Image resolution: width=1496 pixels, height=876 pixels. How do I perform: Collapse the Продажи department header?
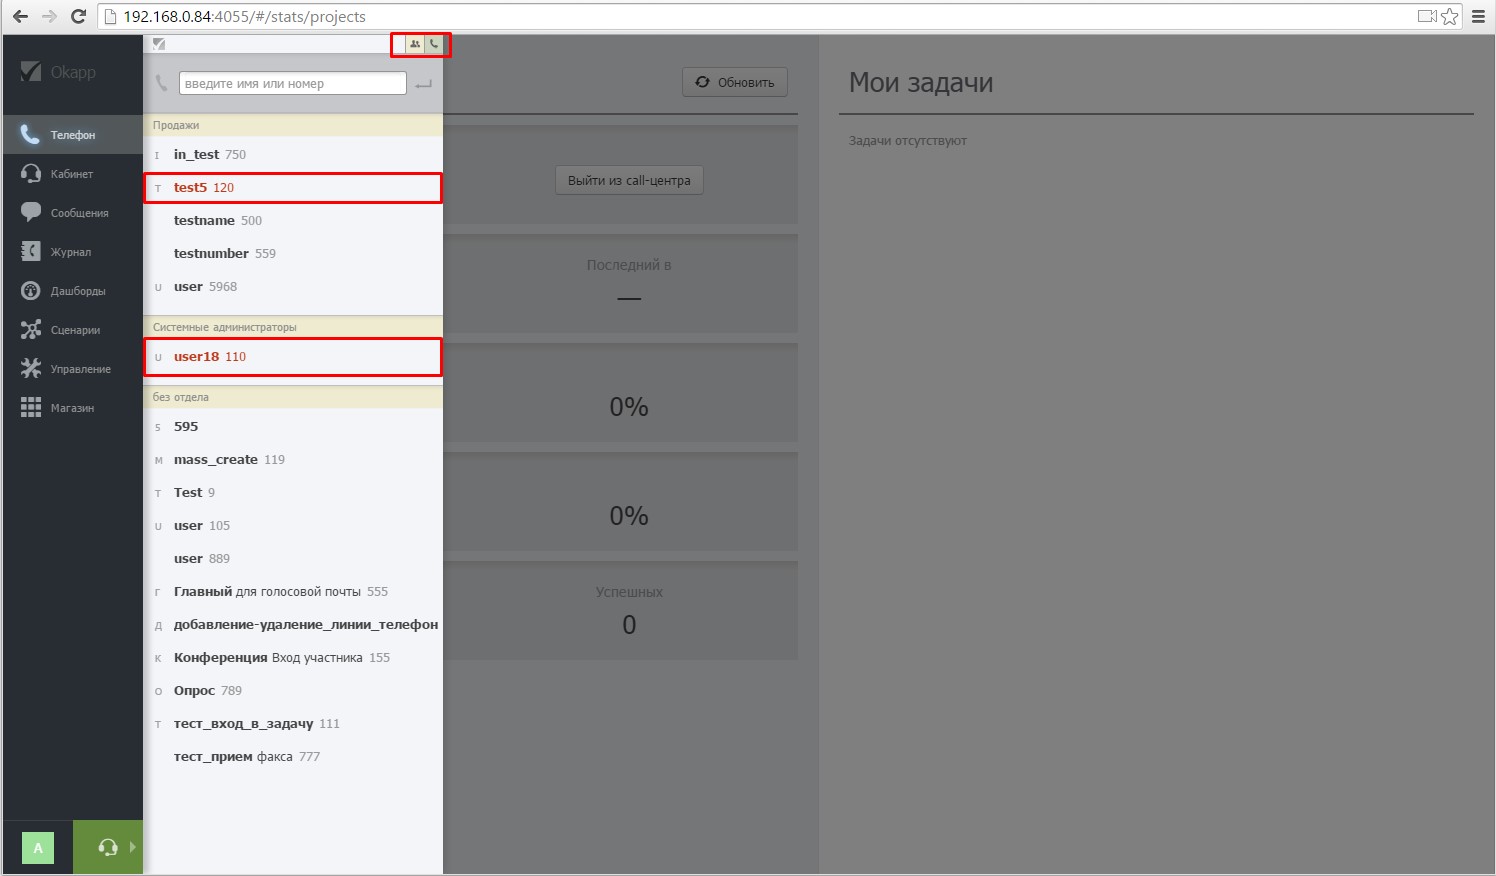pos(293,125)
